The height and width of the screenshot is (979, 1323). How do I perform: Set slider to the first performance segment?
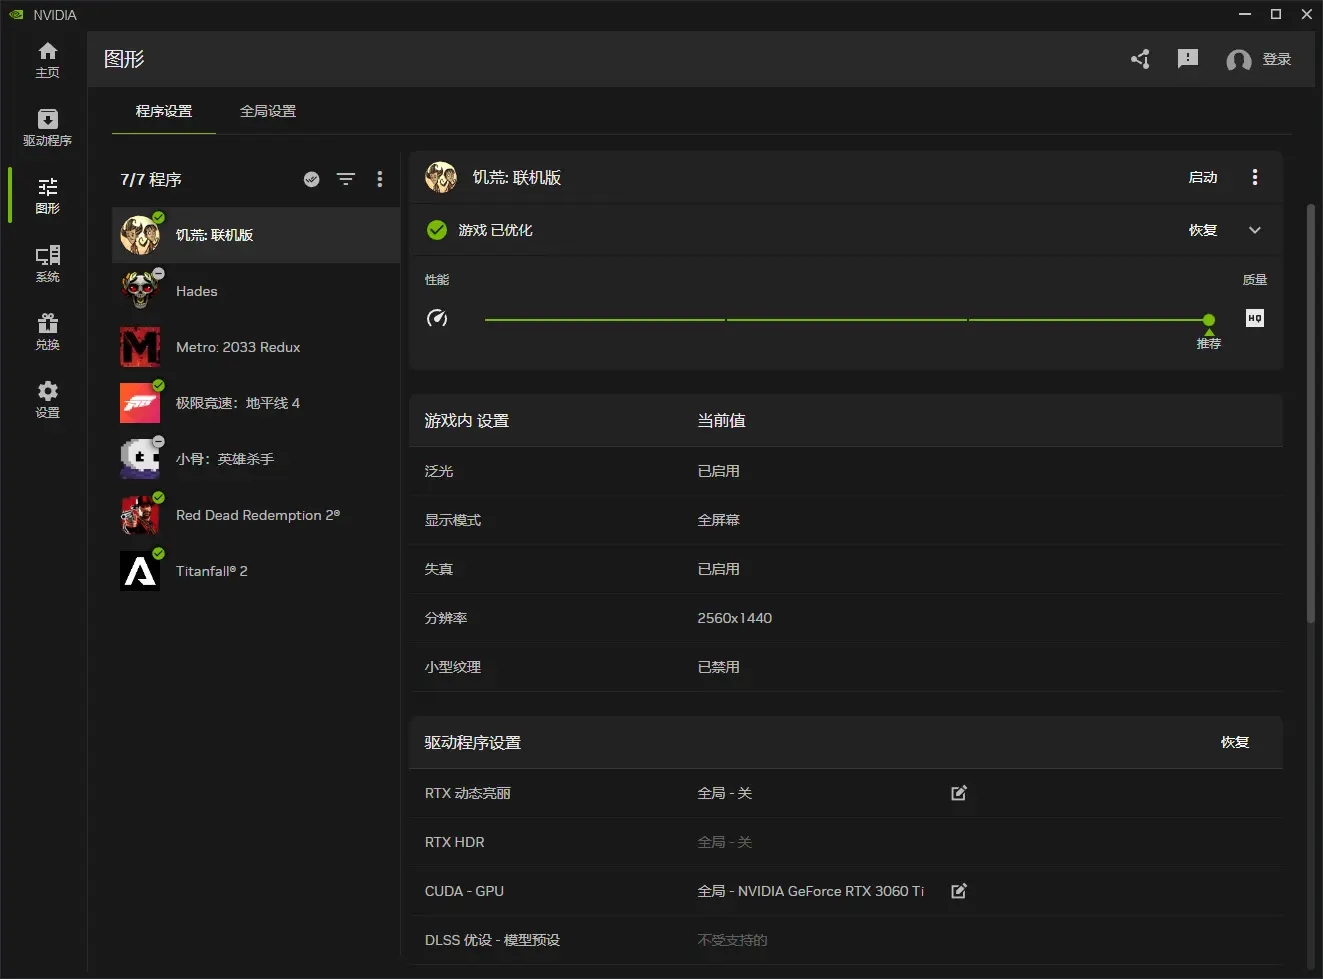(x=605, y=320)
